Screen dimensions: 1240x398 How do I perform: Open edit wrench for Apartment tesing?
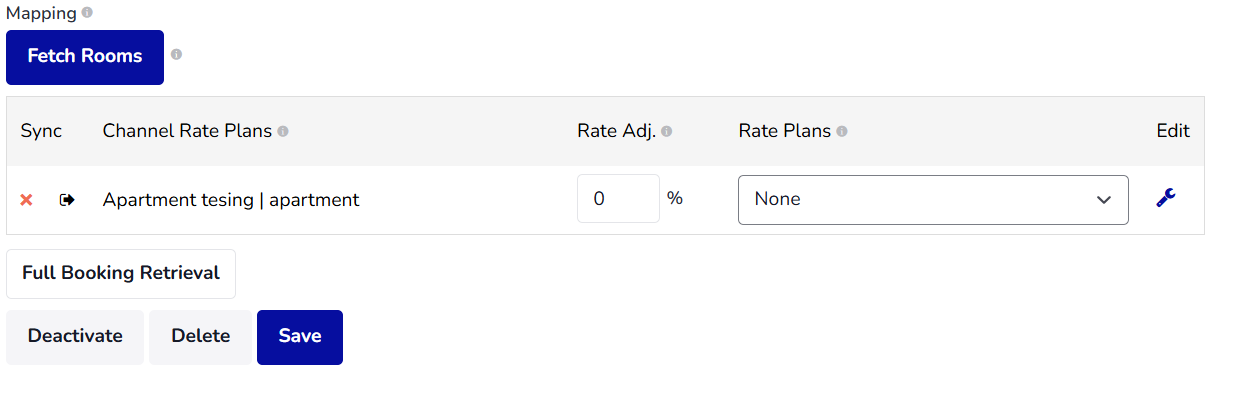(x=1165, y=198)
